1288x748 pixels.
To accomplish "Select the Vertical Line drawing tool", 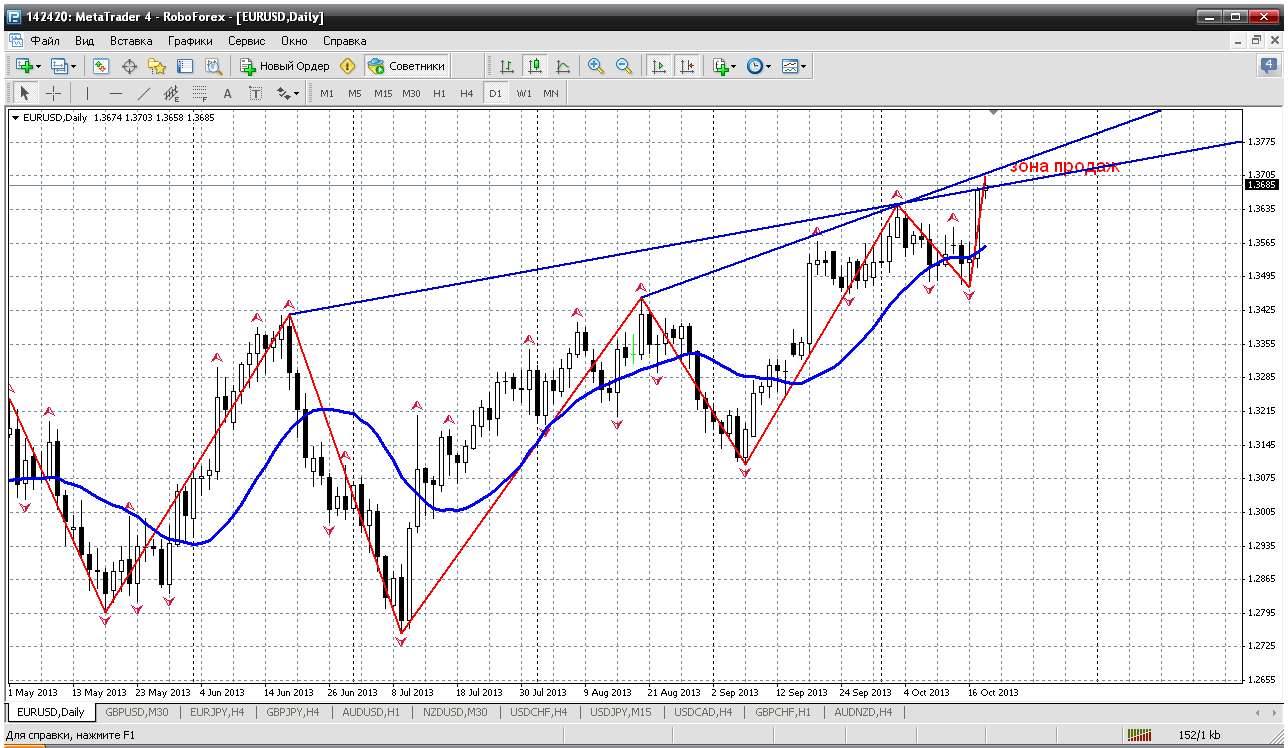I will pos(88,93).
